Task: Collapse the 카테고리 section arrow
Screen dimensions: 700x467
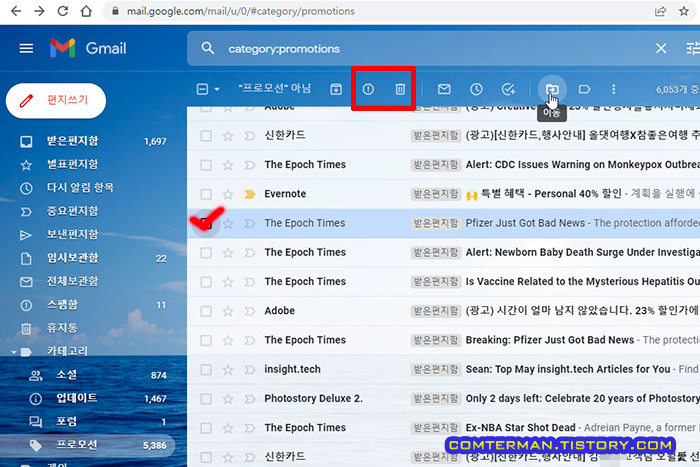Action: [14, 352]
